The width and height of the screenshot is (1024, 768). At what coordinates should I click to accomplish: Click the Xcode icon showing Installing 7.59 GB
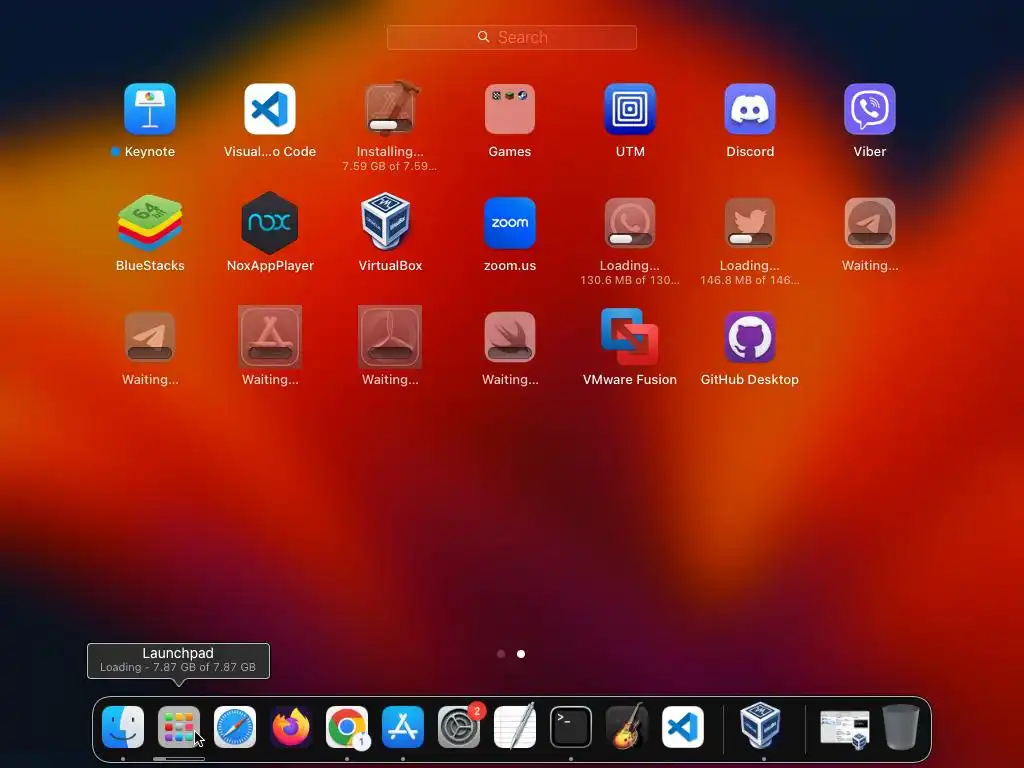tap(390, 109)
